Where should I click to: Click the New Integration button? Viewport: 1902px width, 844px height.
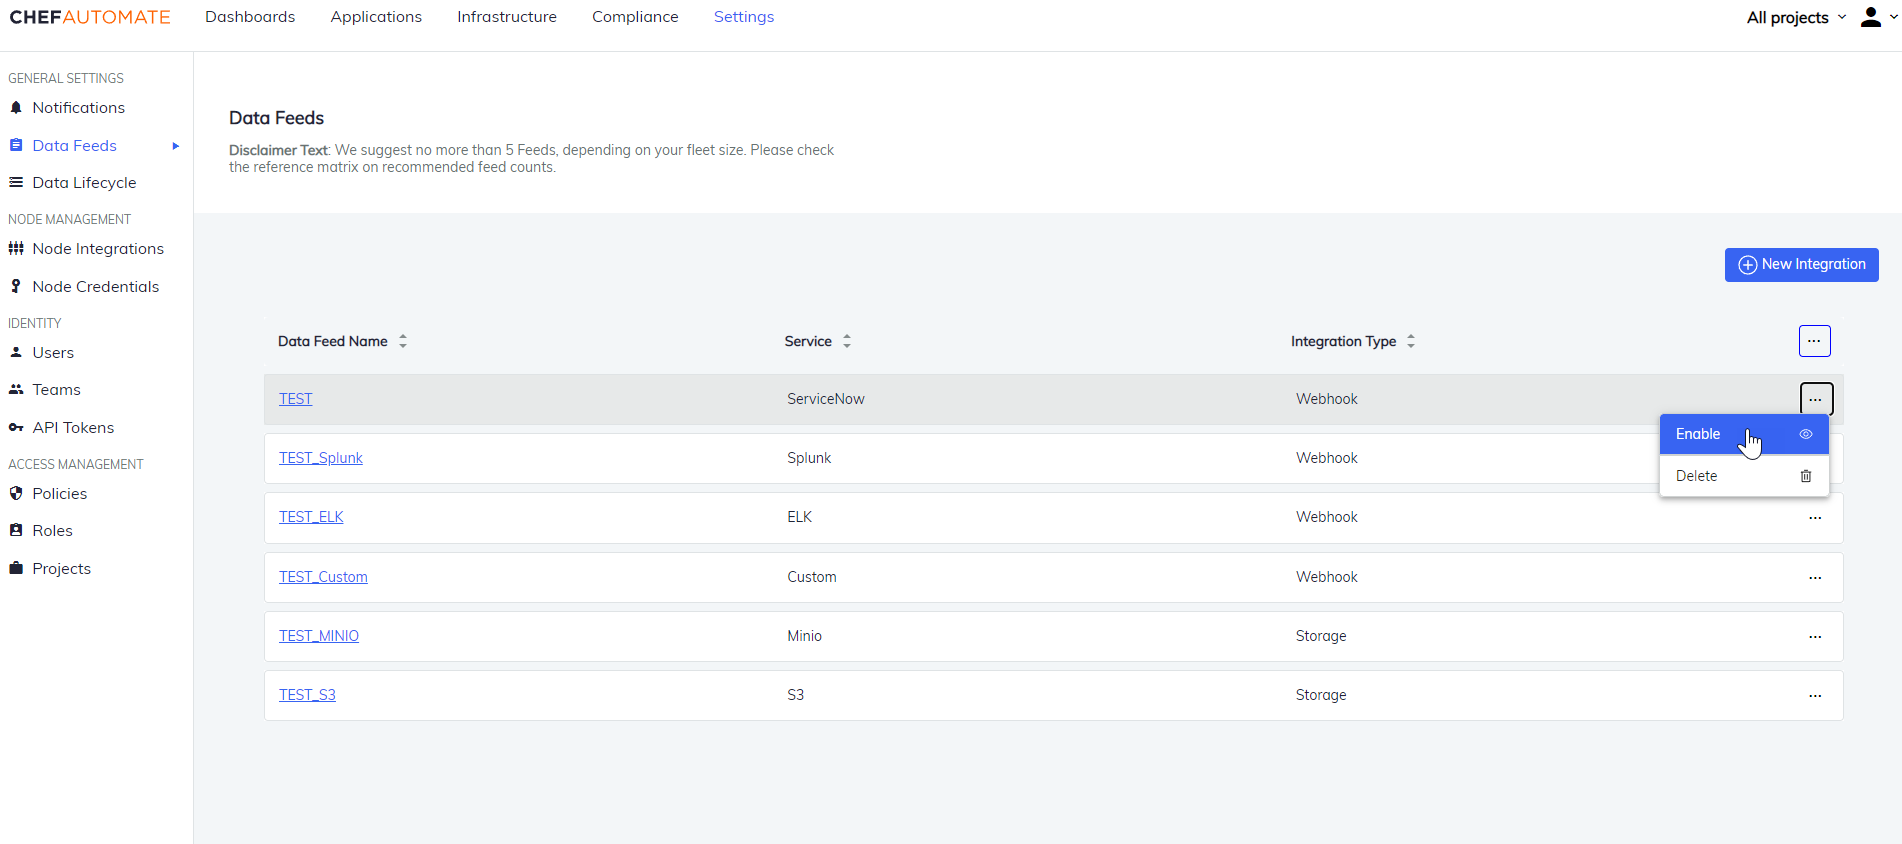pyautogui.click(x=1801, y=265)
